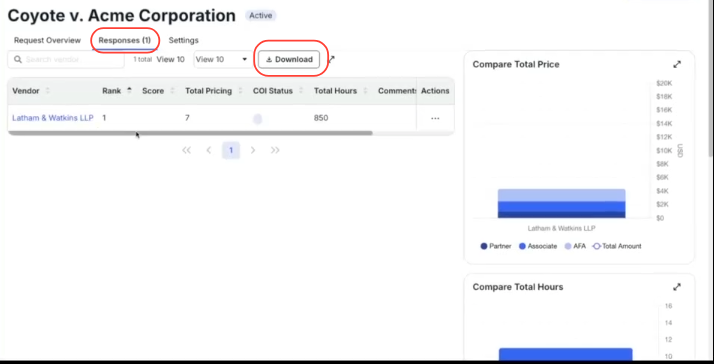Click the expand table icon beside Download
714x364 pixels.
[x=332, y=59]
